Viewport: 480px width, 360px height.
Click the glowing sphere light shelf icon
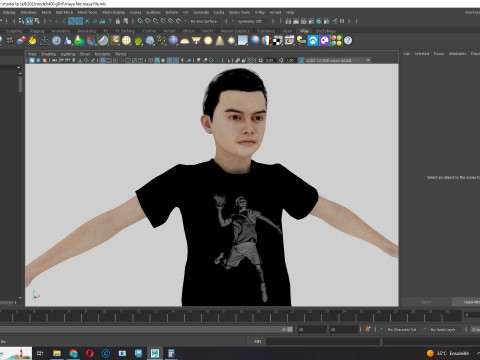[208, 41]
